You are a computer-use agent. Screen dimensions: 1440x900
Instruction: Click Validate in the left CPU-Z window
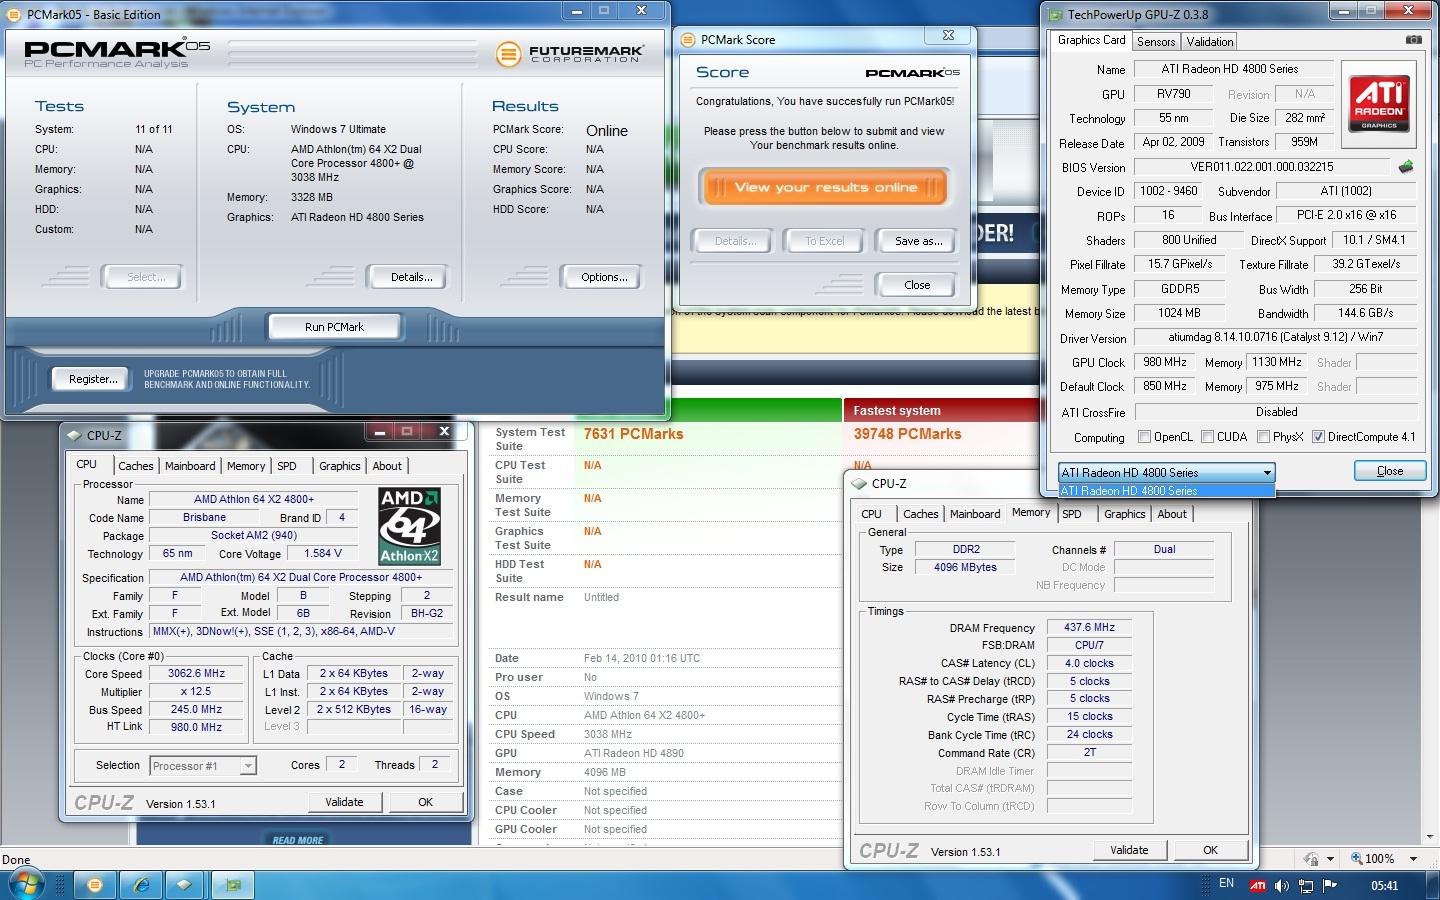[x=344, y=802]
